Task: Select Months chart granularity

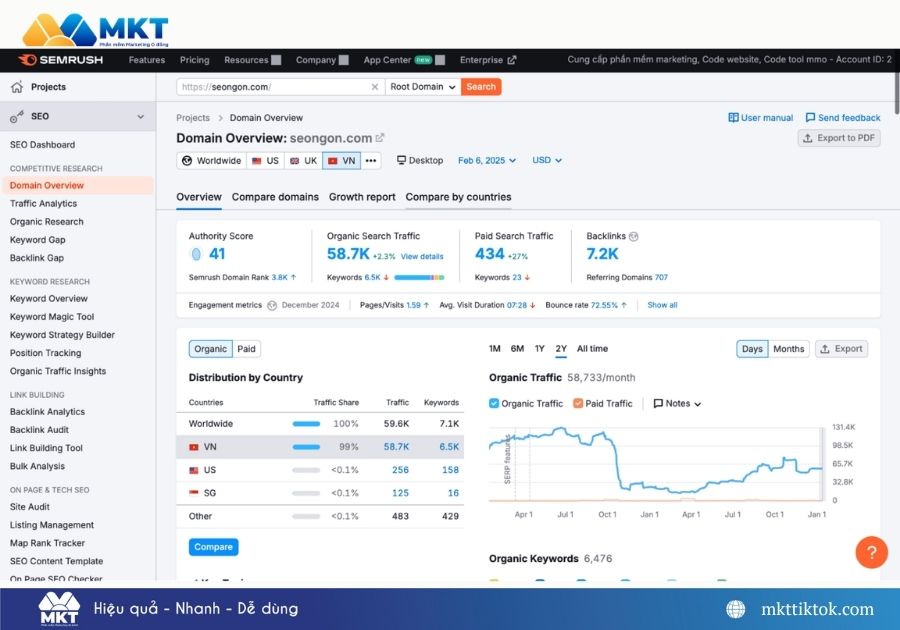Action: [789, 349]
